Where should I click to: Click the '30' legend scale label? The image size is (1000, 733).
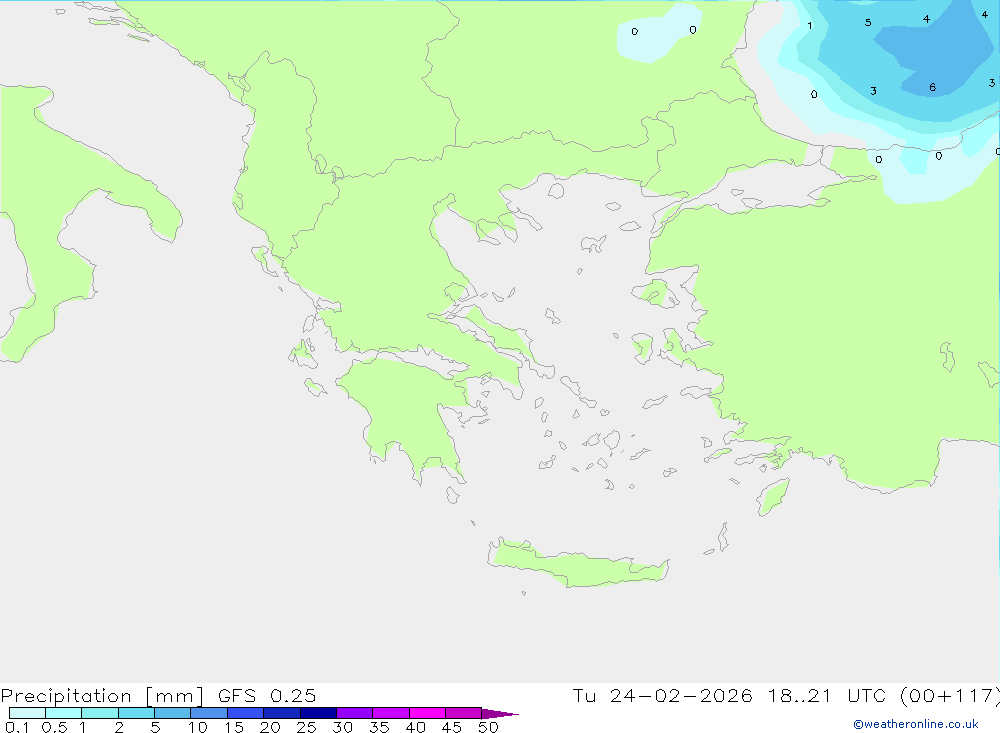[x=343, y=727]
